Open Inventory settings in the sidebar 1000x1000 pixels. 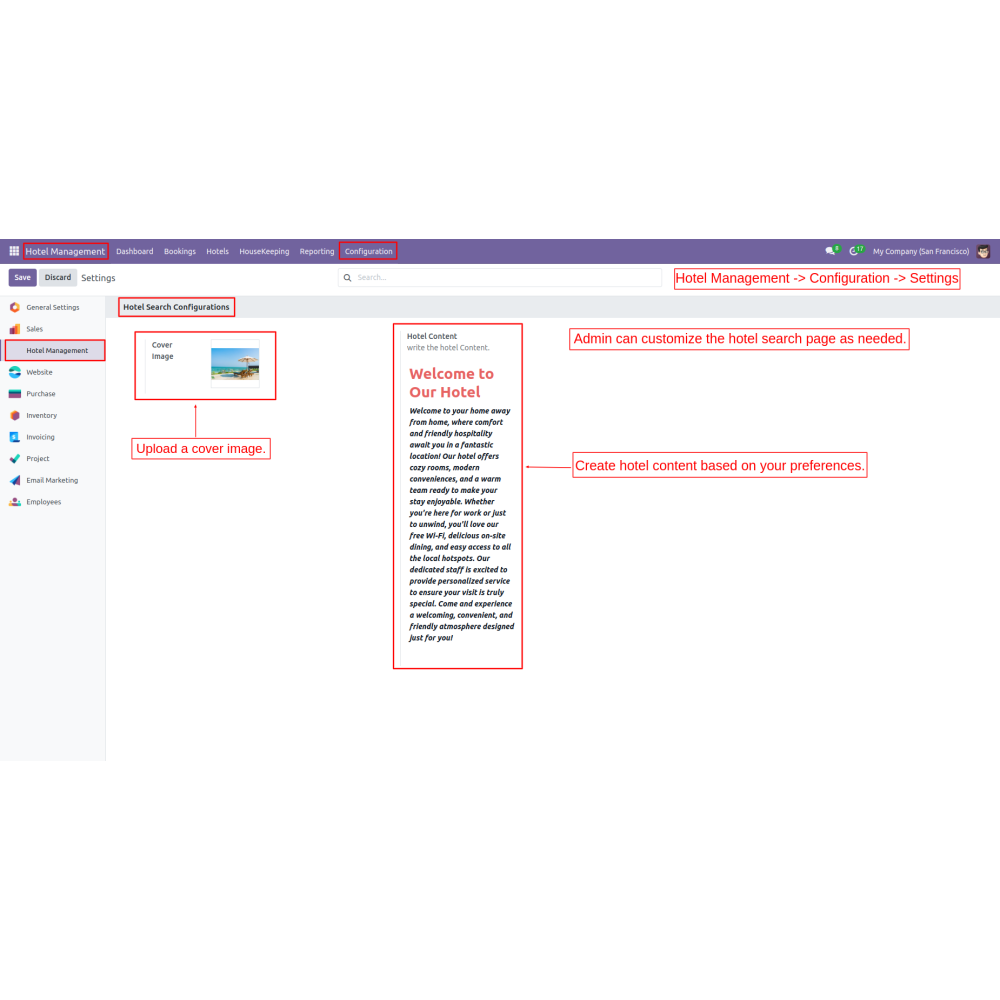click(41, 415)
